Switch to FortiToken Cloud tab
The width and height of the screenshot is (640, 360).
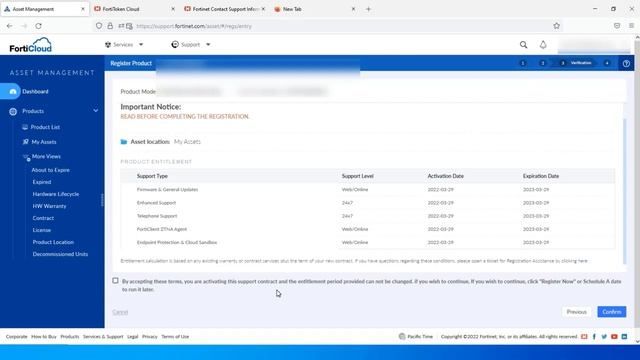click(135, 9)
